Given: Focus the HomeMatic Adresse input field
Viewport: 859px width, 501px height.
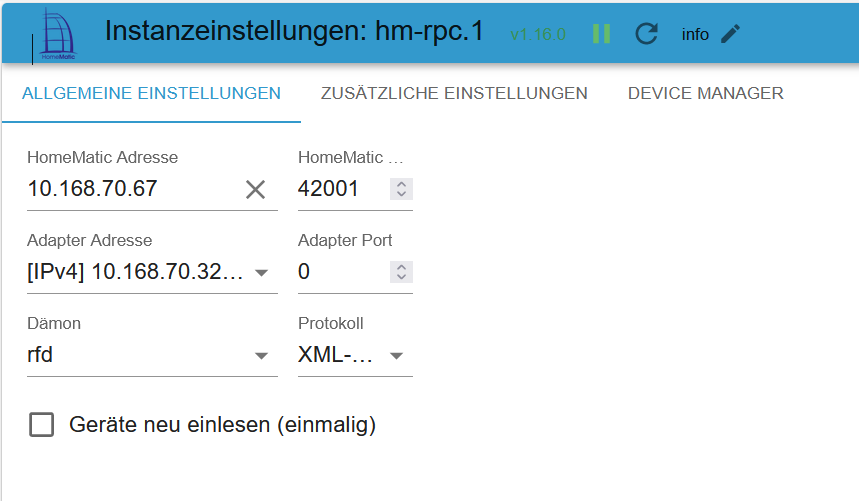Looking at the screenshot, I should pos(131,189).
